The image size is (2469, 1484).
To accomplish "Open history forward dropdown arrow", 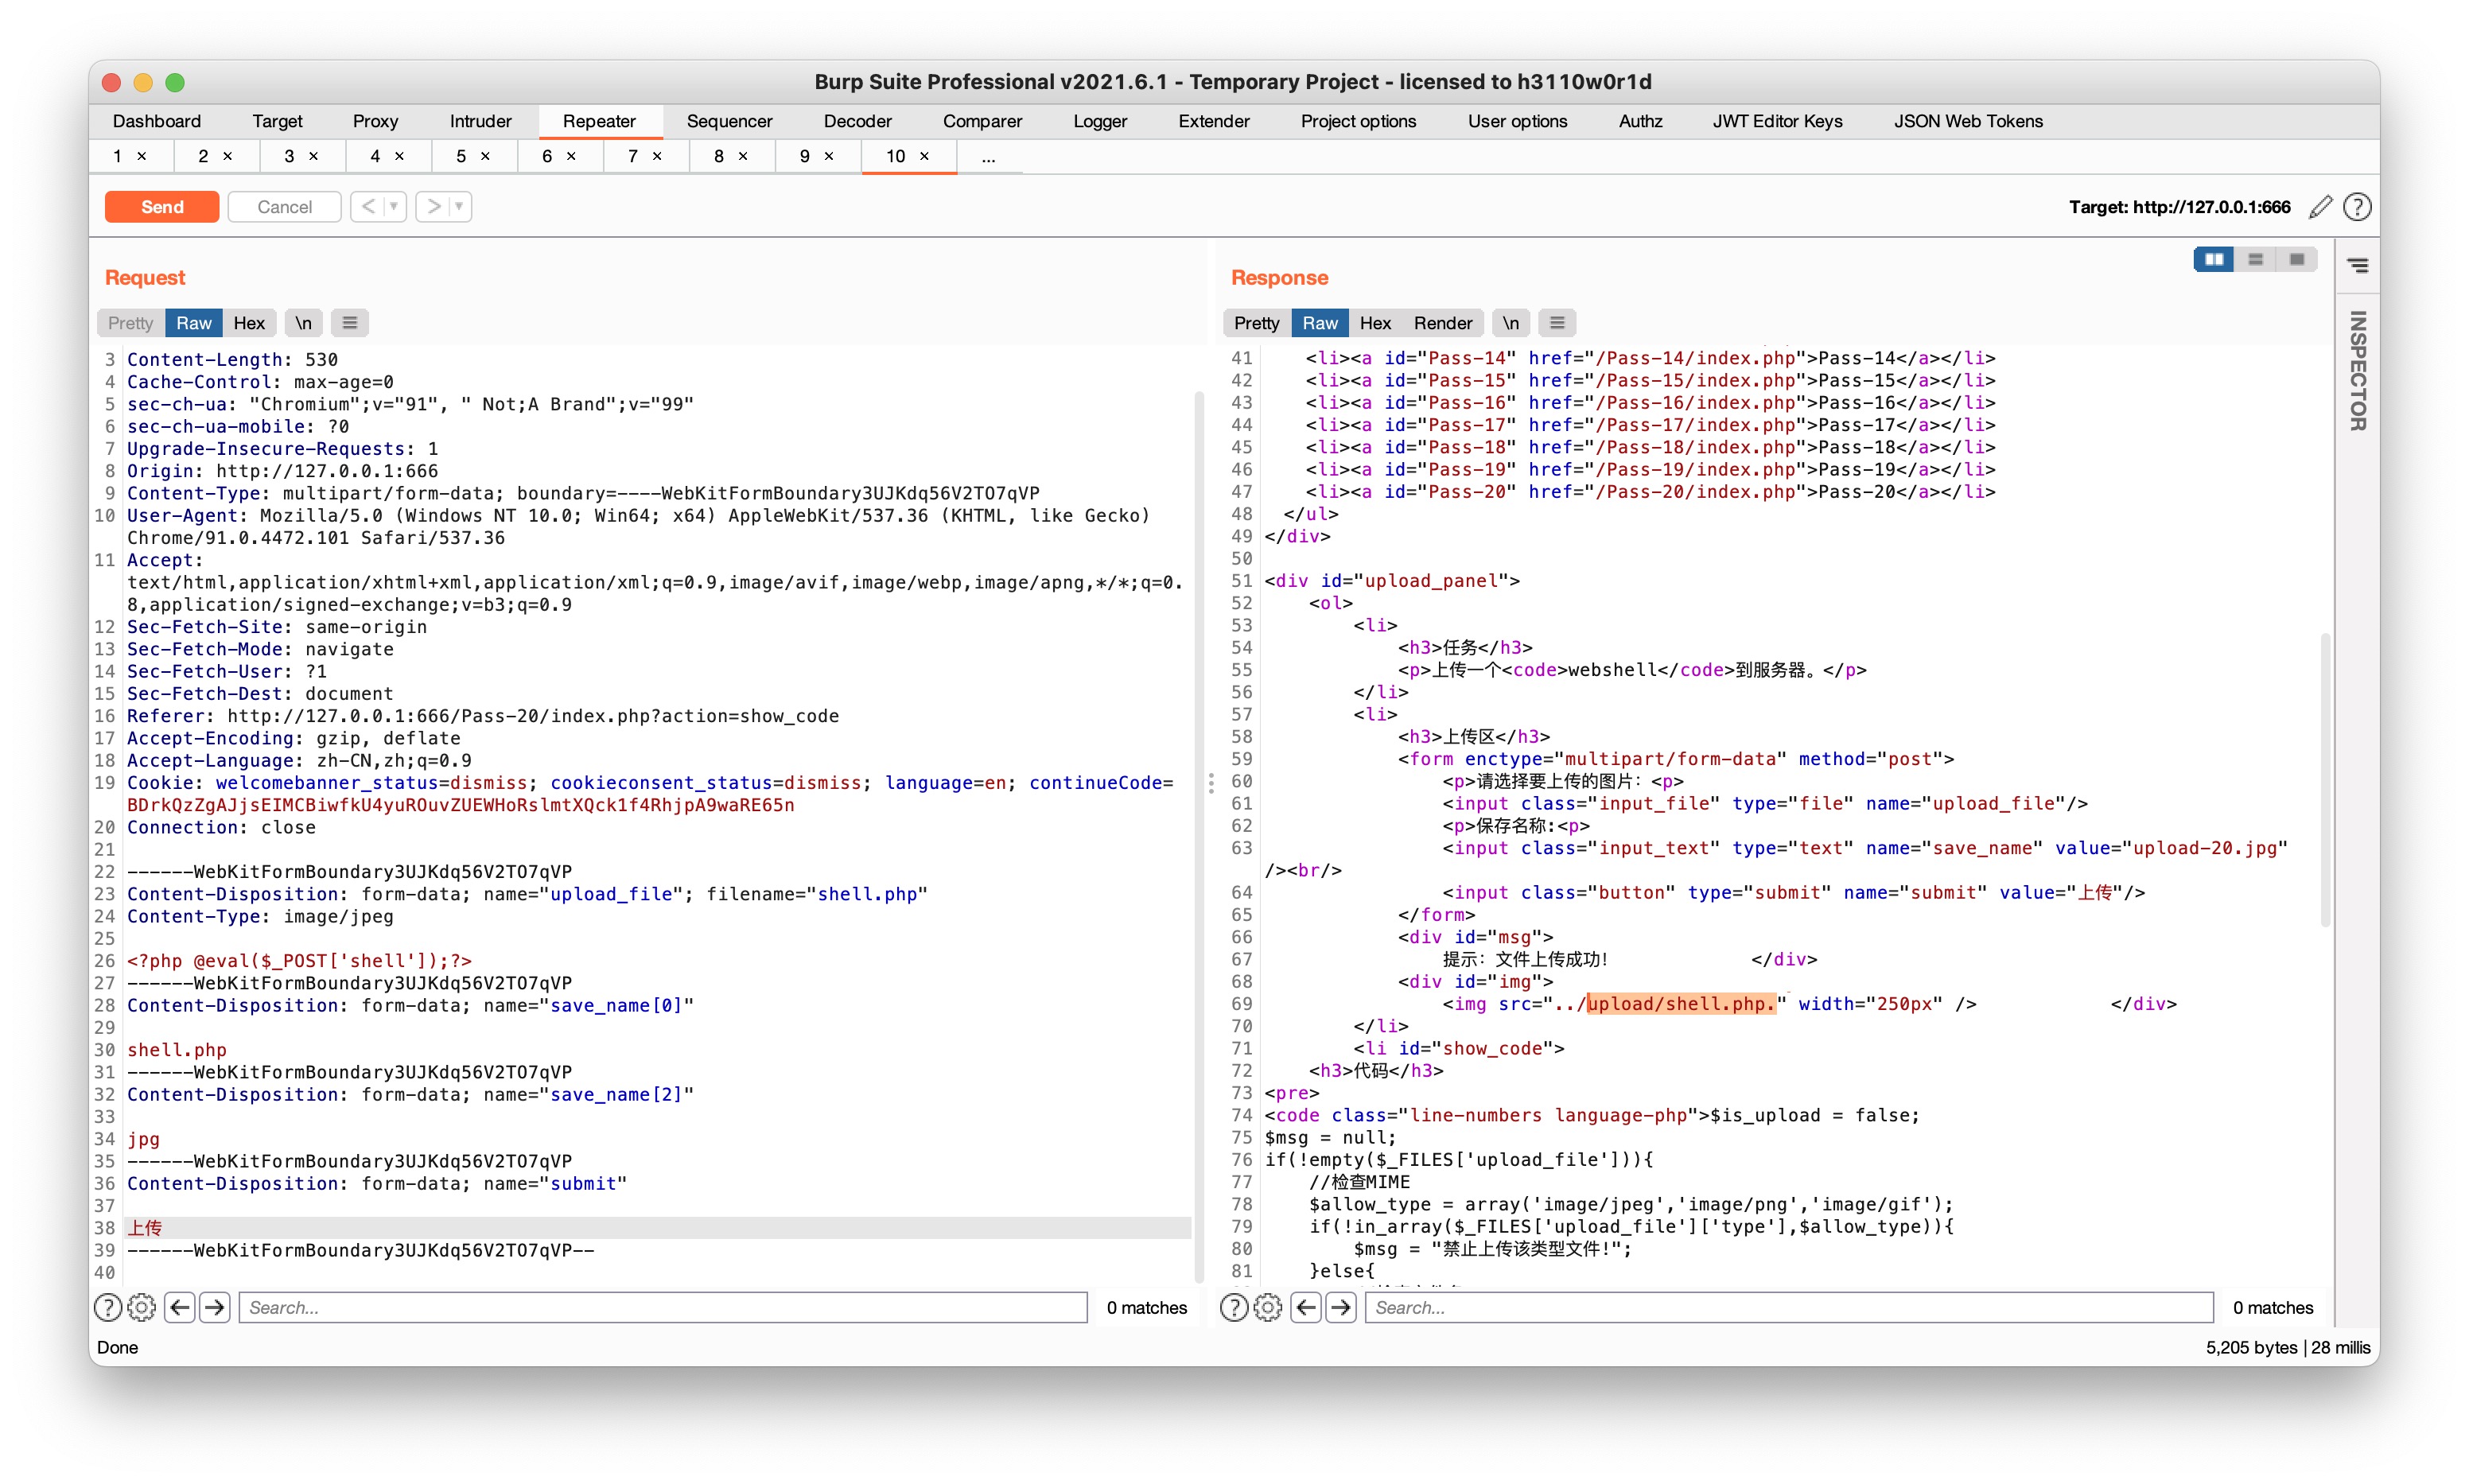I will coord(459,207).
